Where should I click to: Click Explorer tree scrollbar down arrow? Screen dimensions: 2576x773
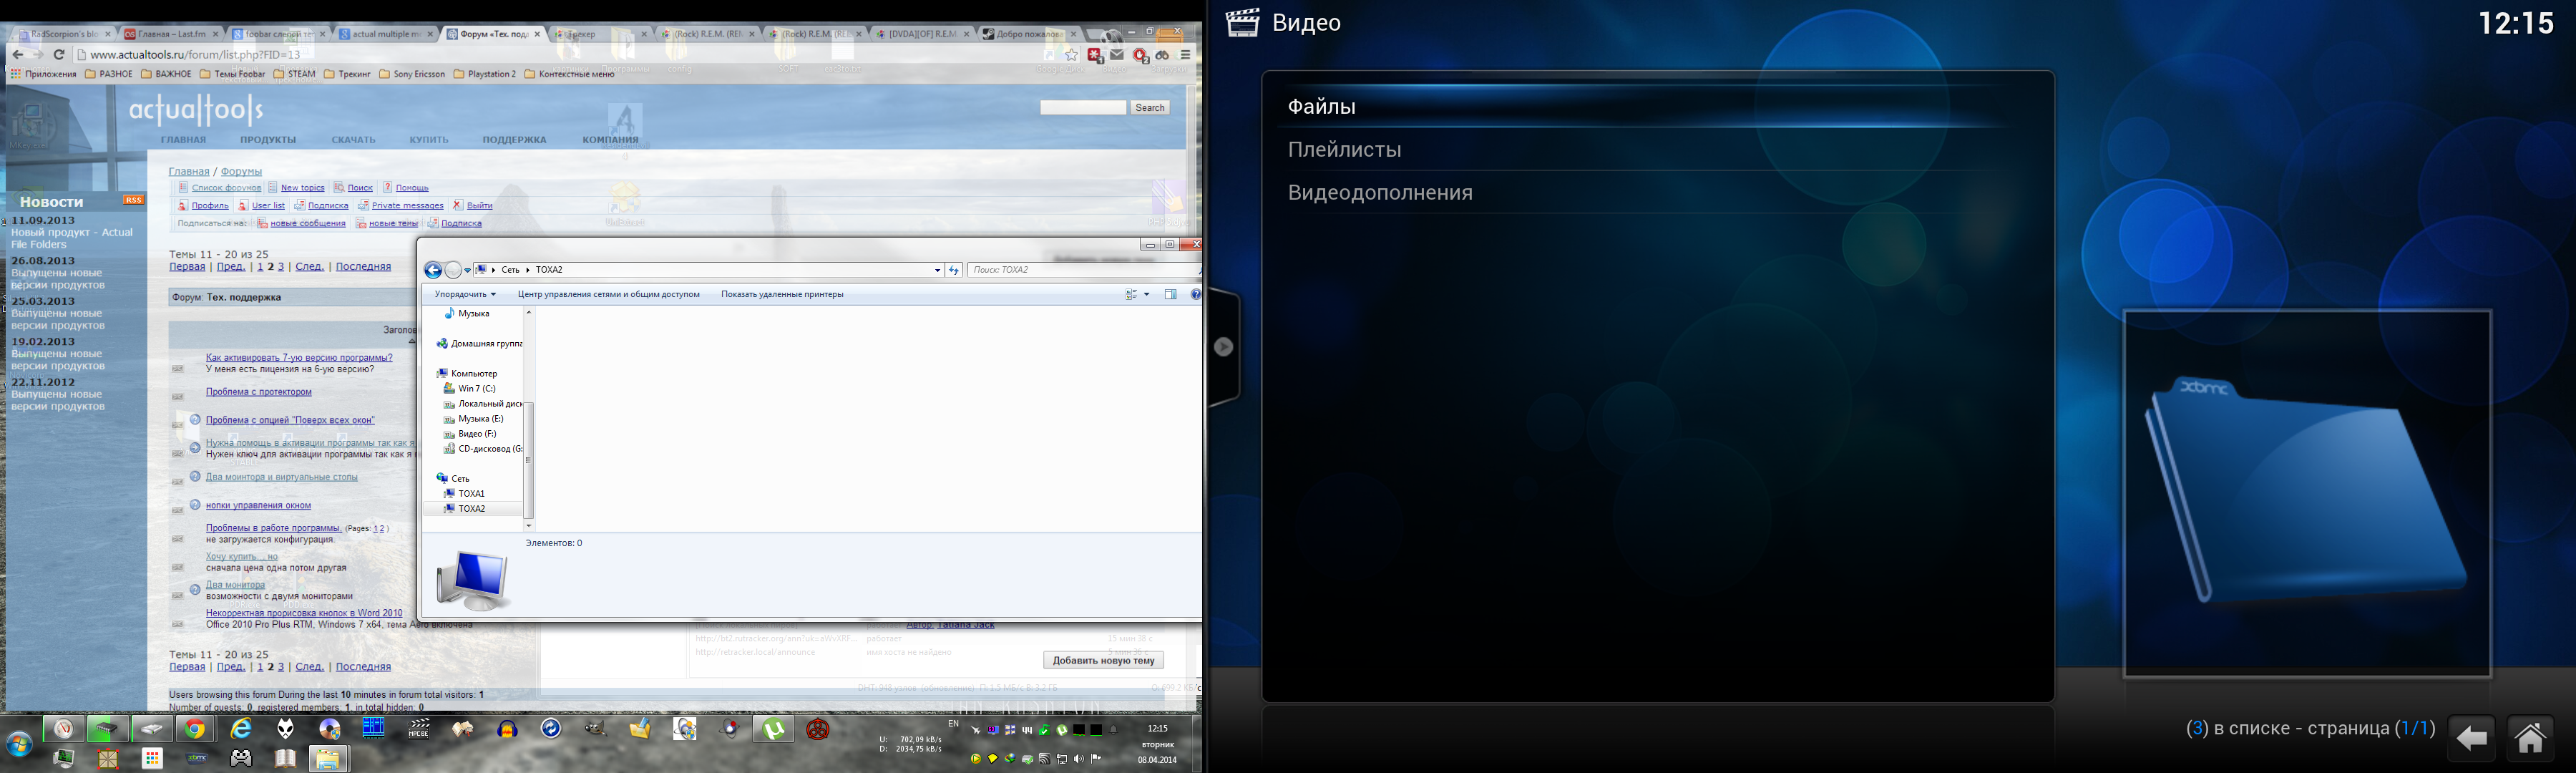(529, 525)
